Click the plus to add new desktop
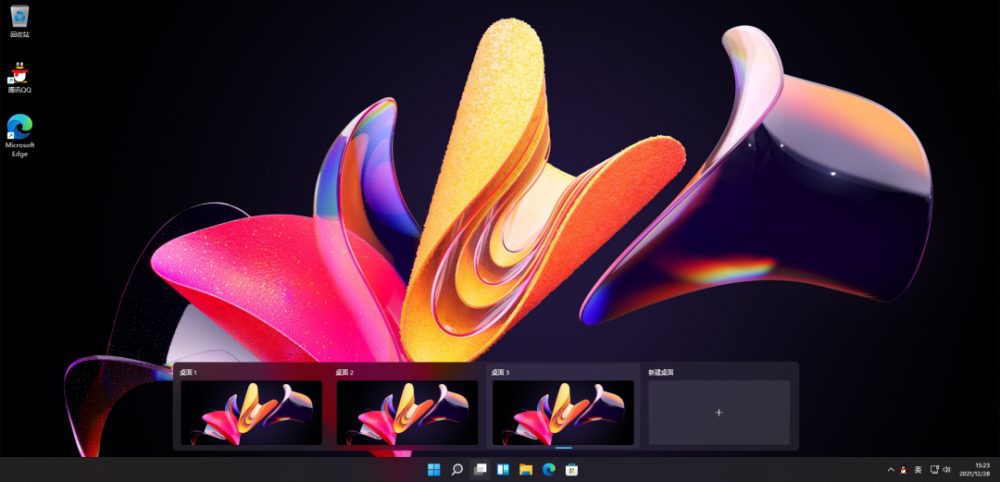The height and width of the screenshot is (482, 1000). (x=719, y=412)
